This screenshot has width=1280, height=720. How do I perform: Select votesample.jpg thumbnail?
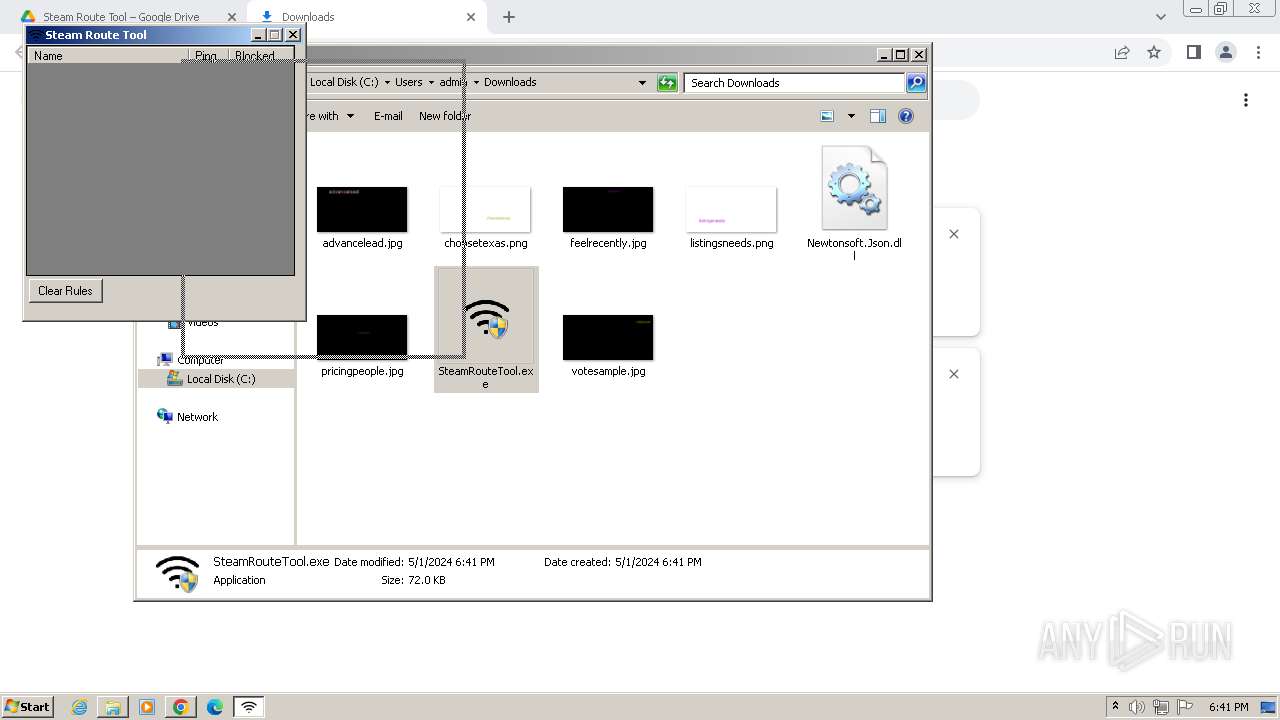tap(608, 337)
